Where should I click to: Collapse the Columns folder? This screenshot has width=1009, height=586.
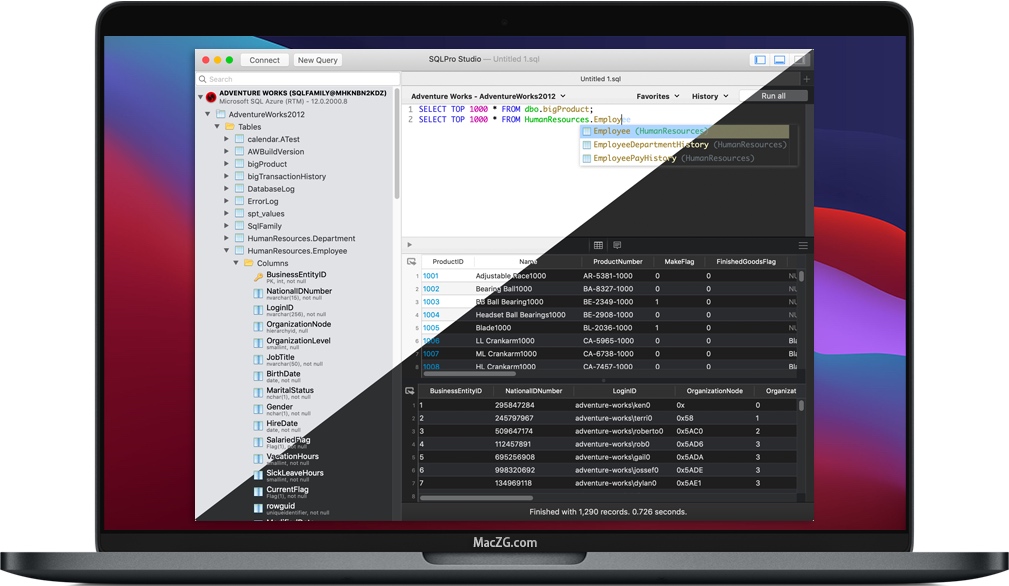tap(236, 263)
